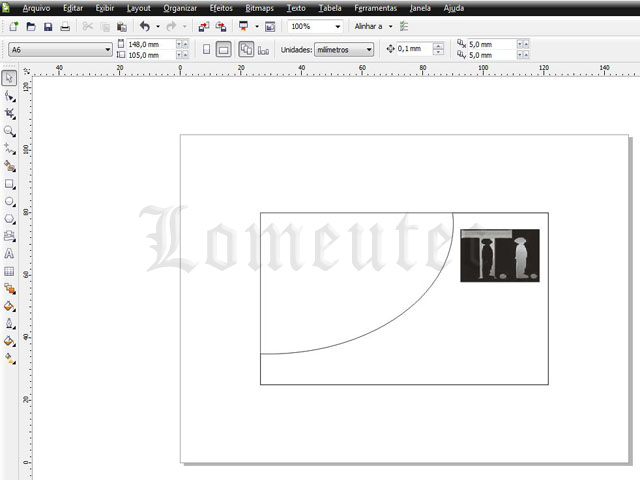Viewport: 640px width, 480px height.
Task: Open the Layout menu
Action: coord(139,8)
